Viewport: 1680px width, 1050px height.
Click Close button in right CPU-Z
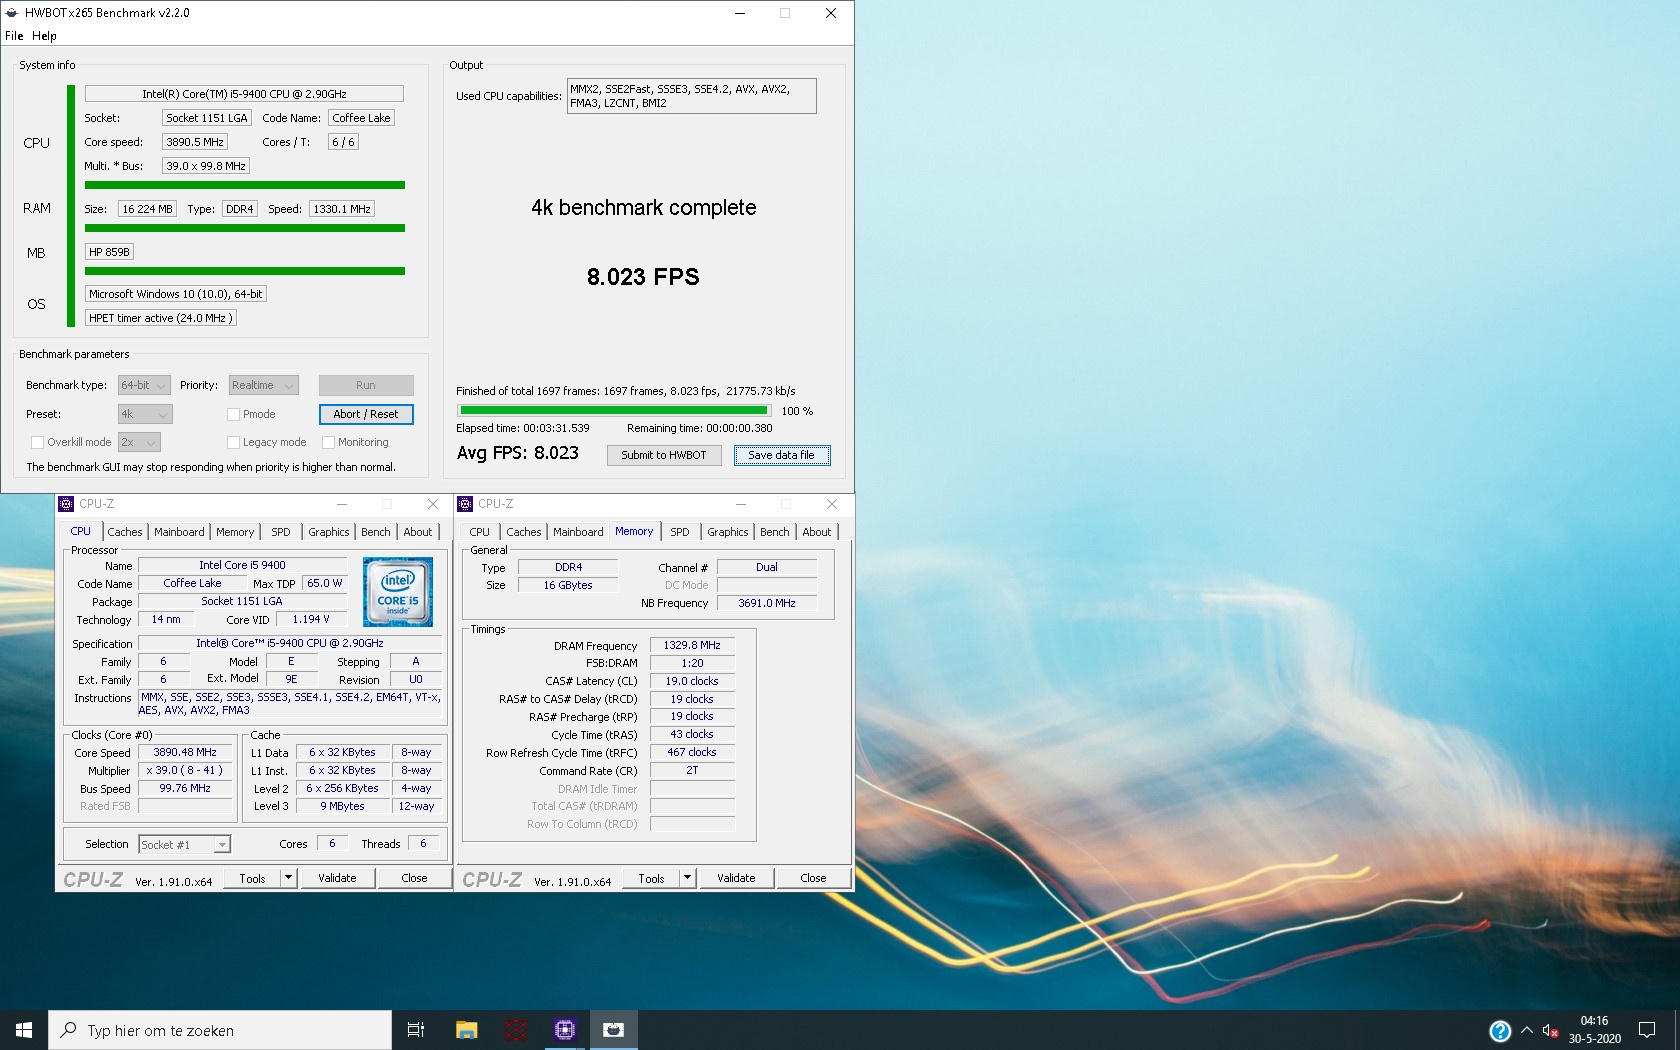[813, 878]
